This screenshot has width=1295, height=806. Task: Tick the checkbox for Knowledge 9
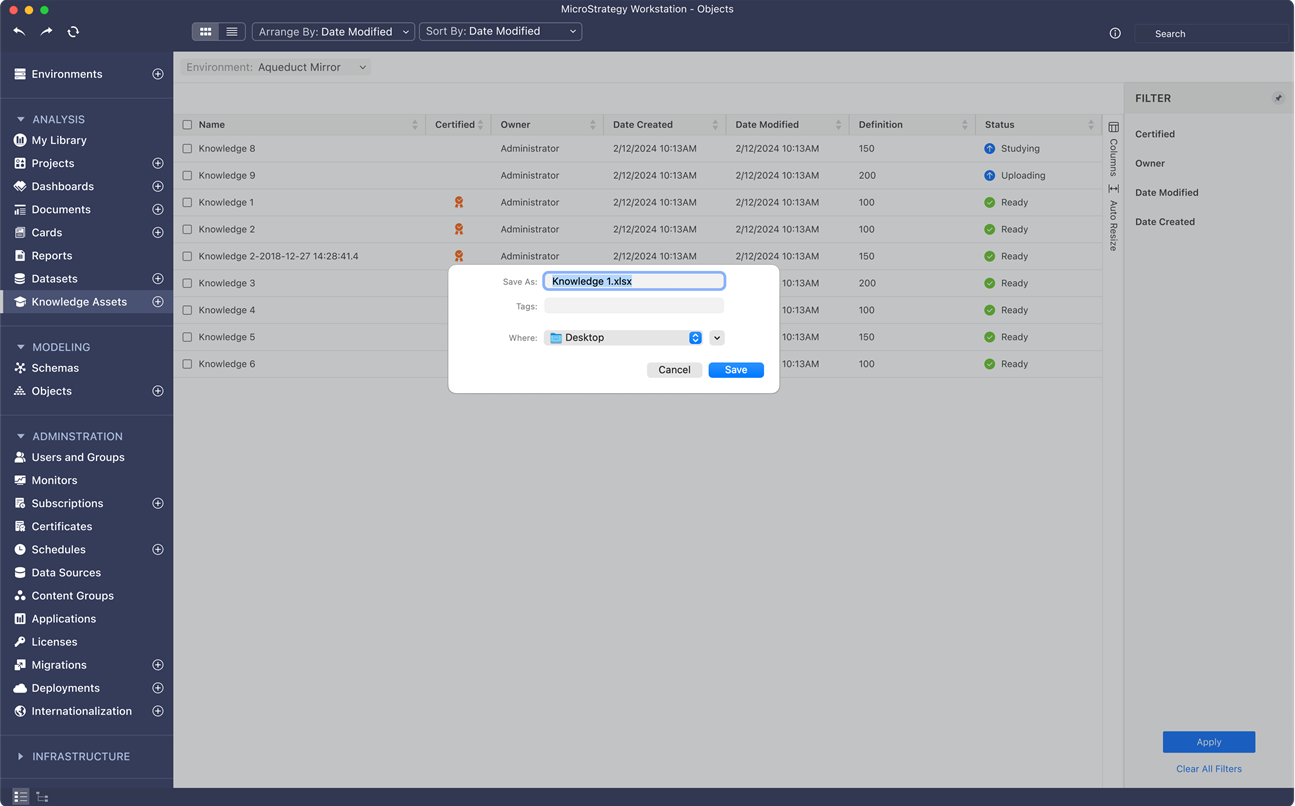click(x=187, y=176)
